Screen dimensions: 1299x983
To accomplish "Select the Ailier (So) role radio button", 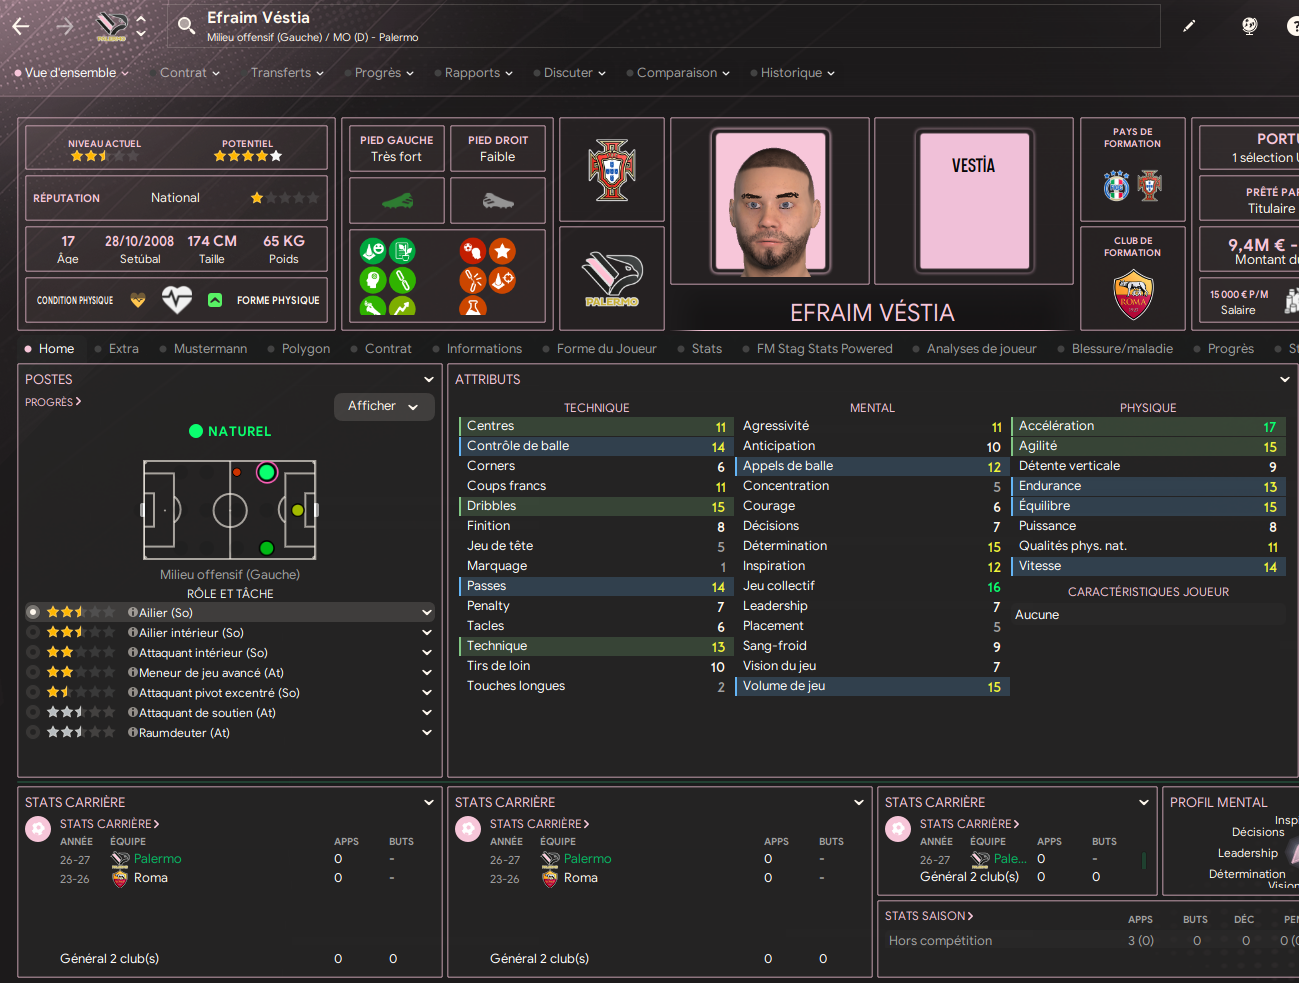I will point(34,612).
